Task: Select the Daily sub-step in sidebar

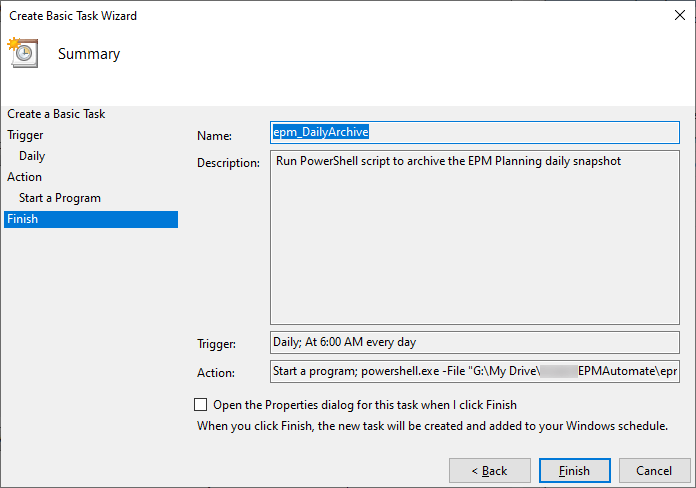Action: pos(32,156)
